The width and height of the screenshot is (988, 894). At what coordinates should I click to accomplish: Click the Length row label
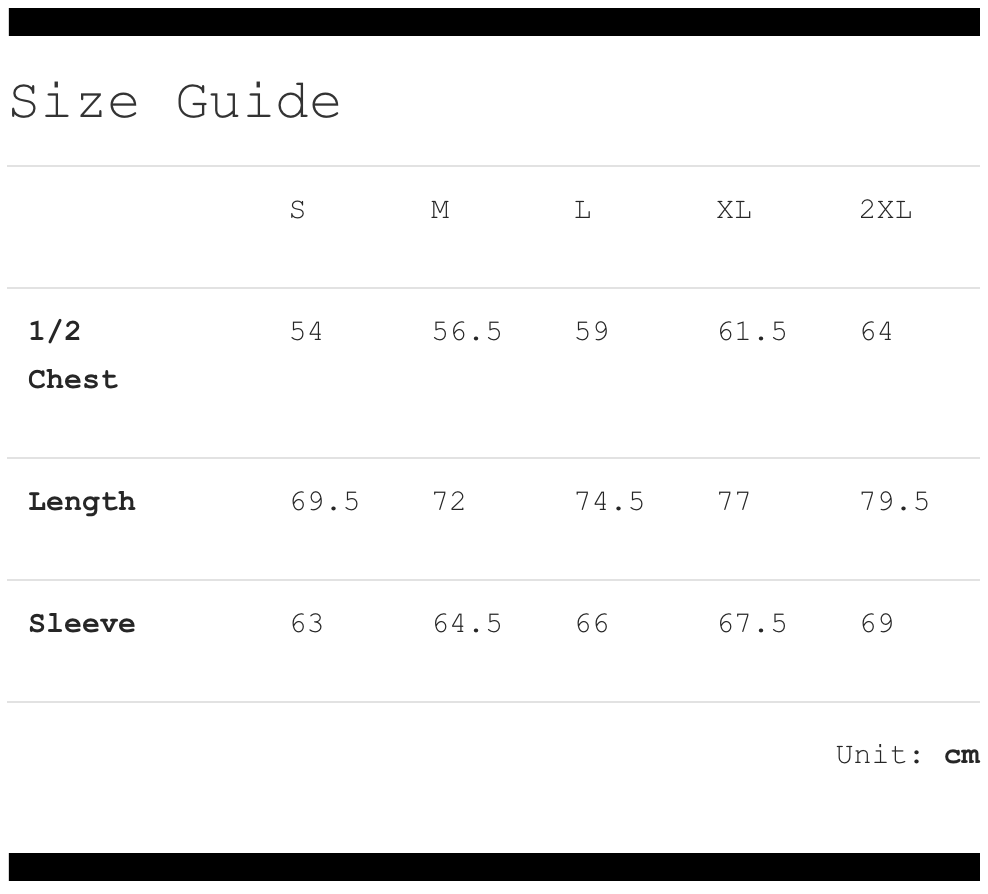click(82, 501)
